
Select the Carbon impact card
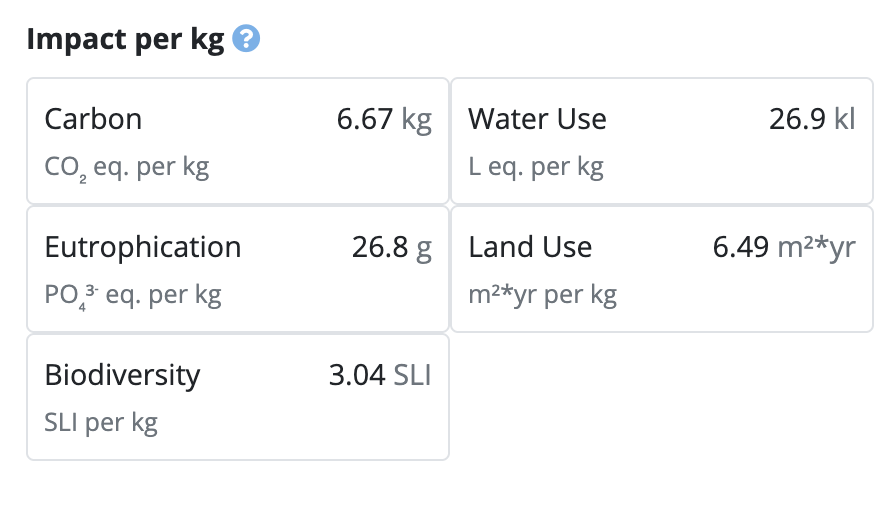(x=238, y=141)
